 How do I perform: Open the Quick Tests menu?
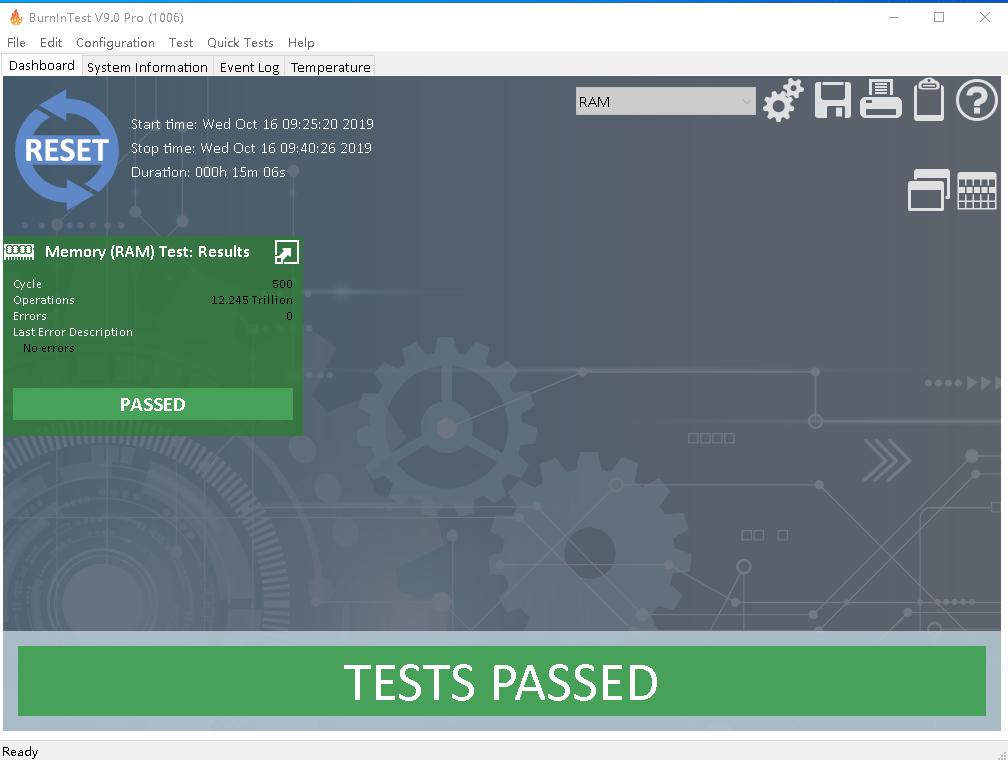(240, 42)
